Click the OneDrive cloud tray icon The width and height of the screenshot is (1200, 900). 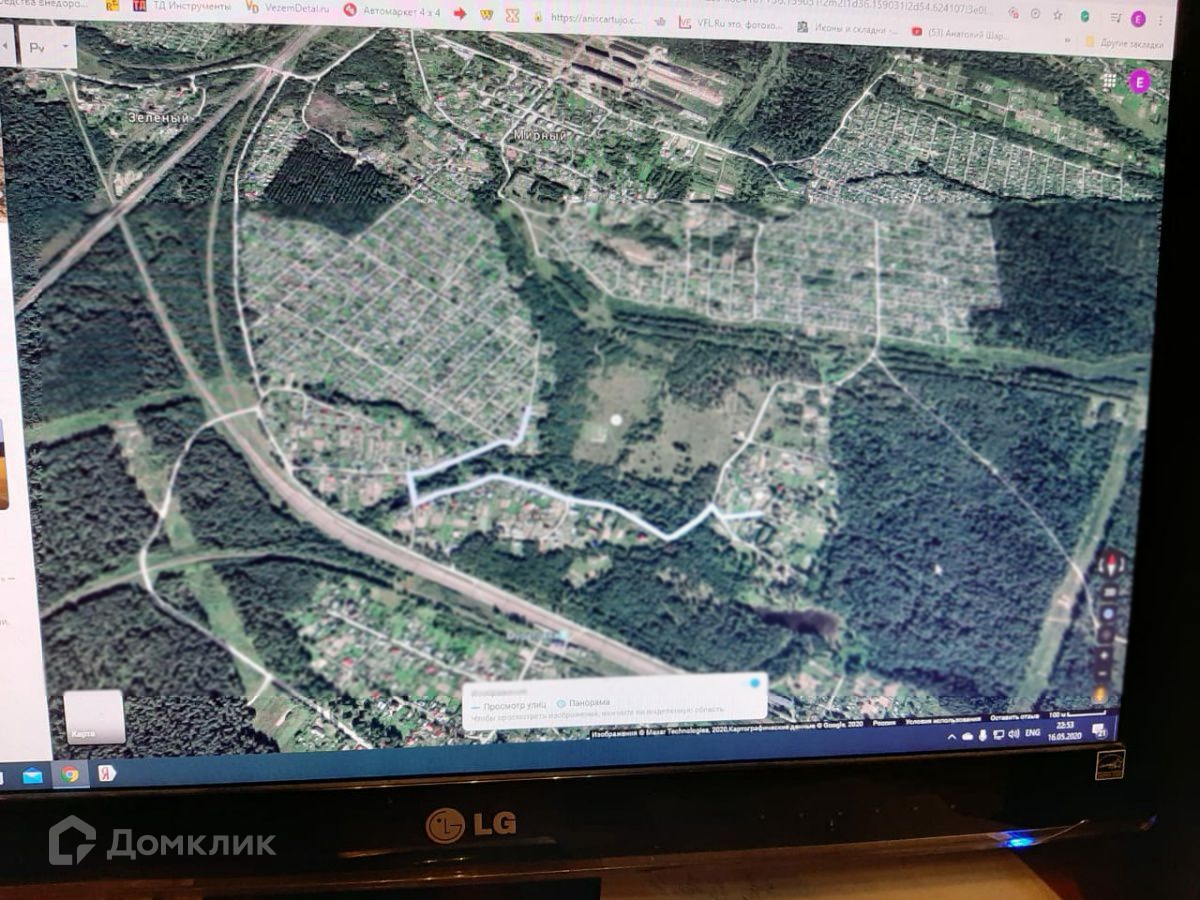(967, 737)
